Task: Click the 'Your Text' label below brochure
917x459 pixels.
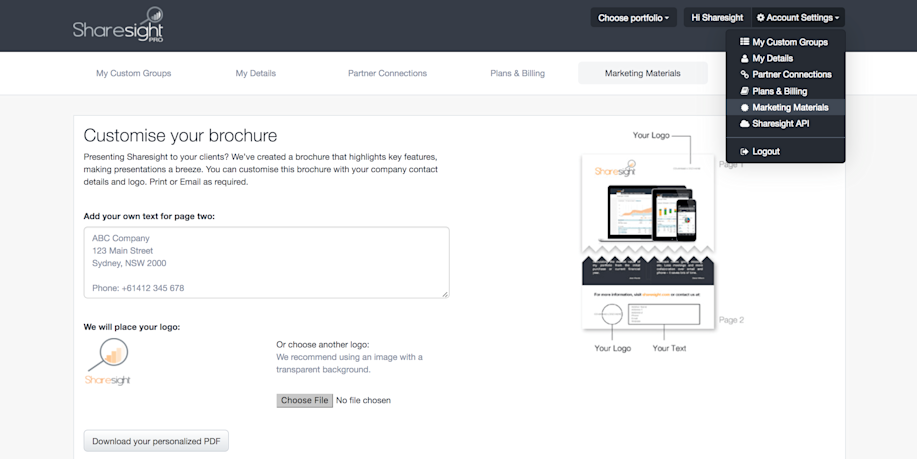Action: point(669,348)
